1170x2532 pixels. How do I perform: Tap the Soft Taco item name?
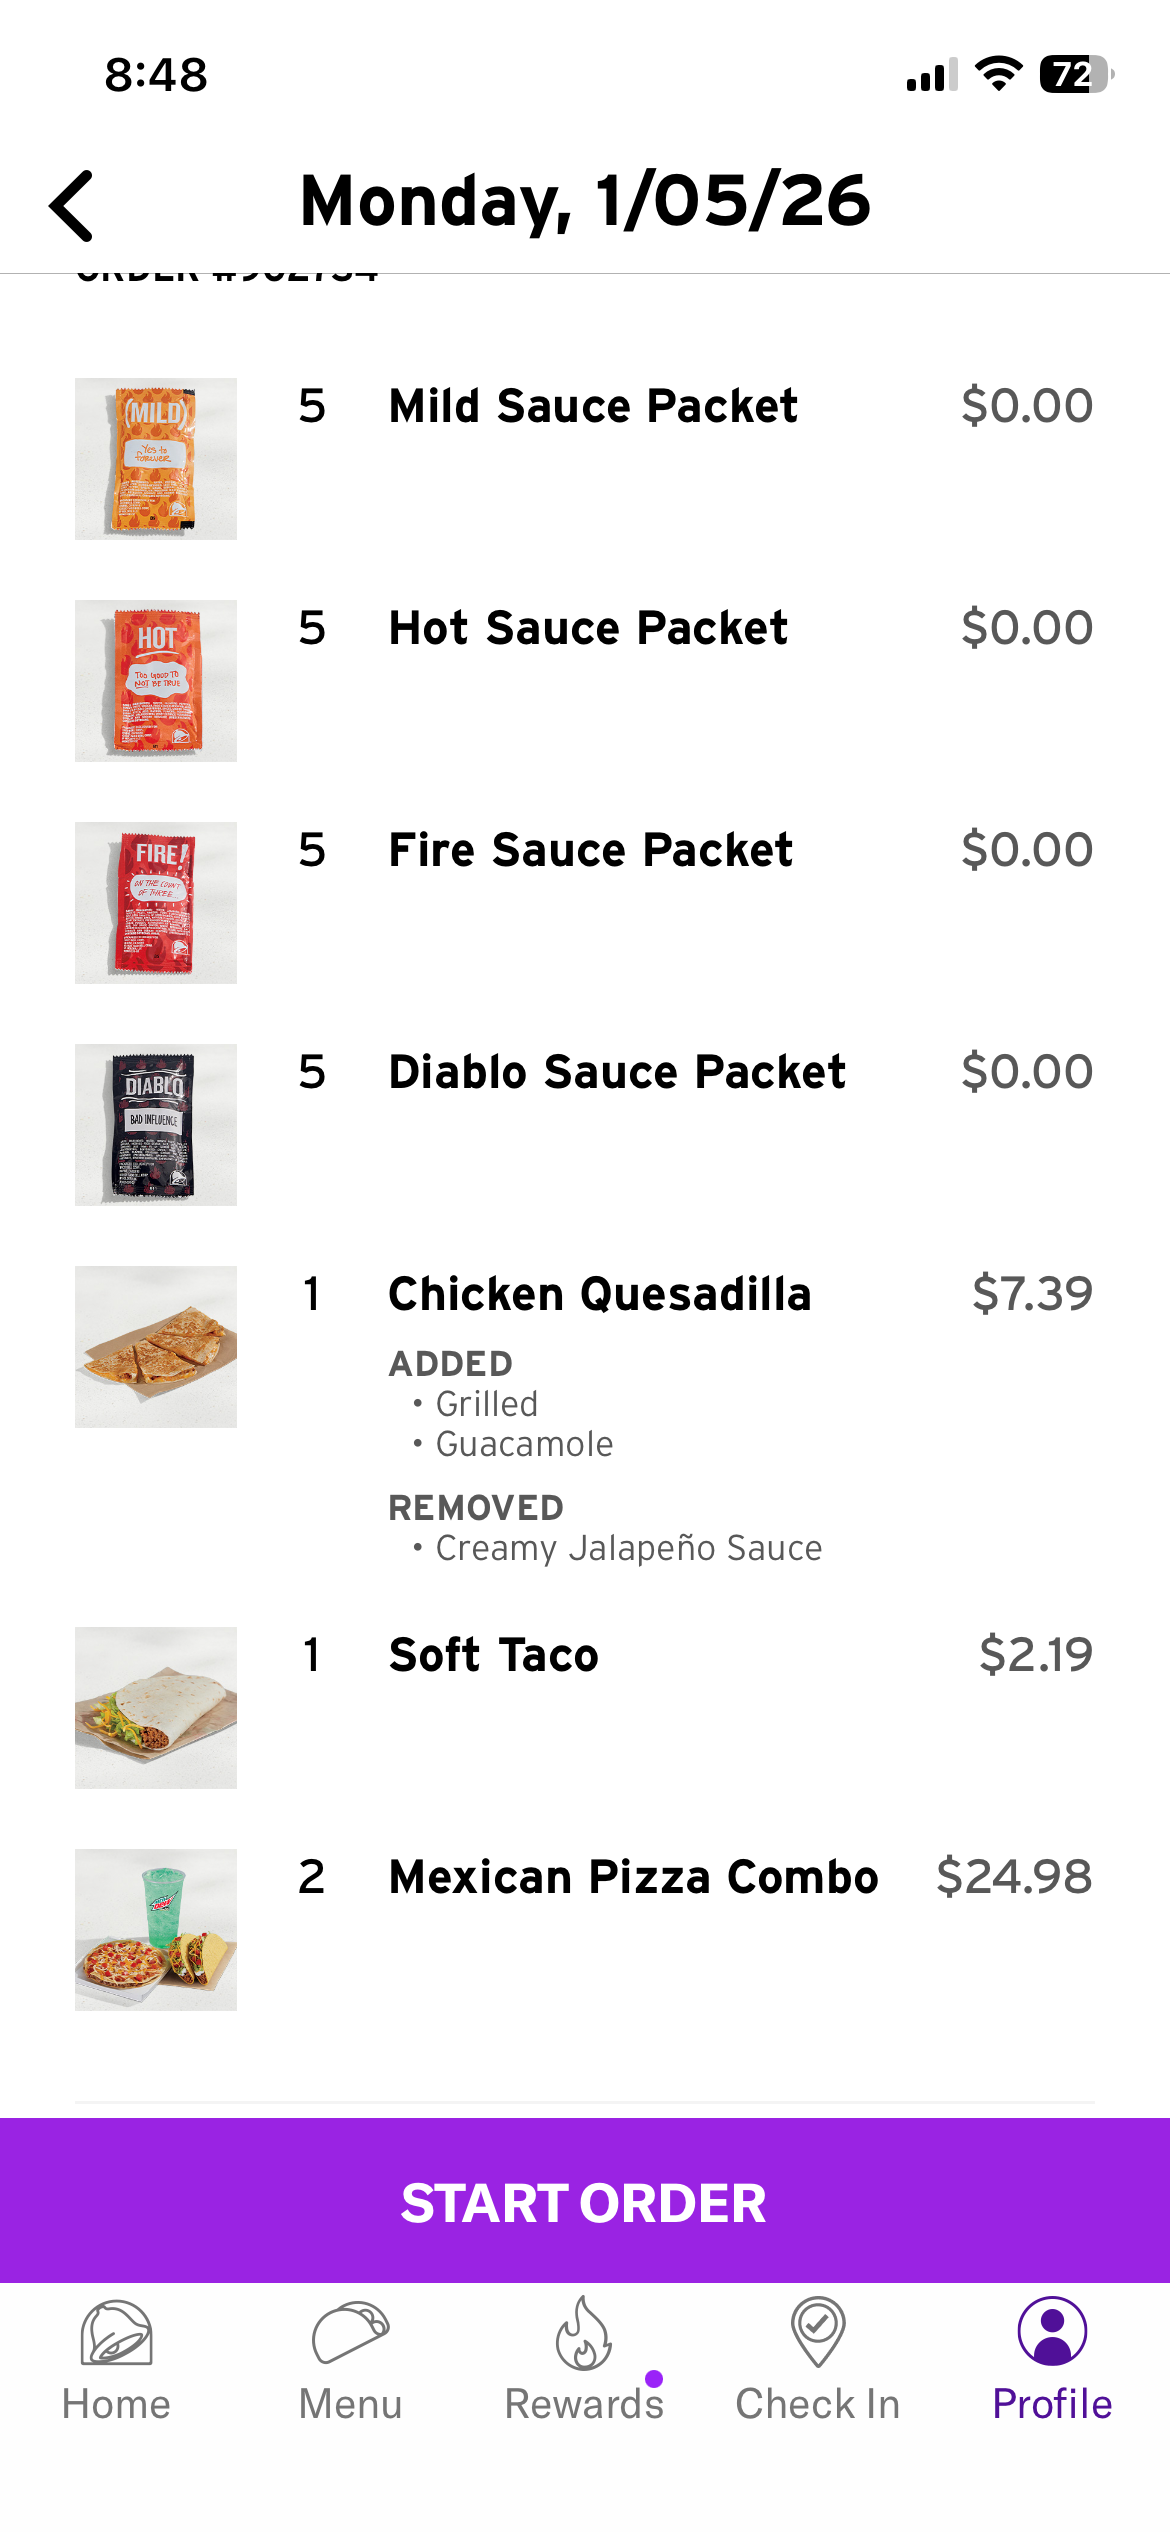click(494, 1655)
